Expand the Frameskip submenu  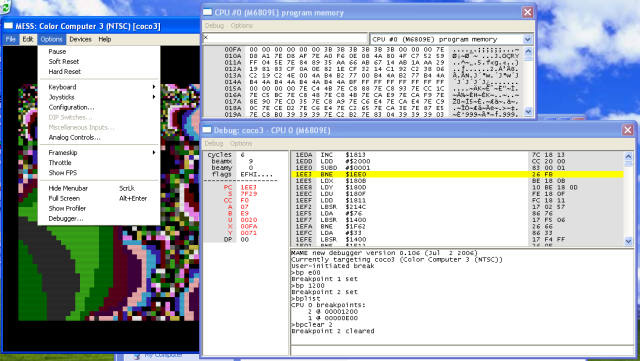(x=98, y=153)
